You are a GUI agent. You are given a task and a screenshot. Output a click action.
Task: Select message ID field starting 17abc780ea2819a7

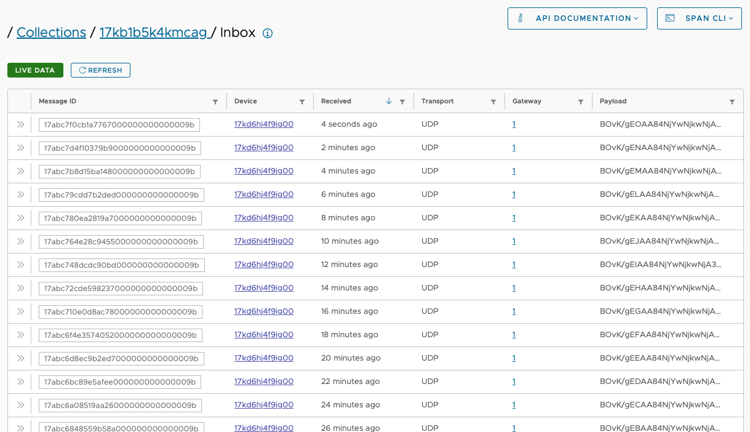120,219
